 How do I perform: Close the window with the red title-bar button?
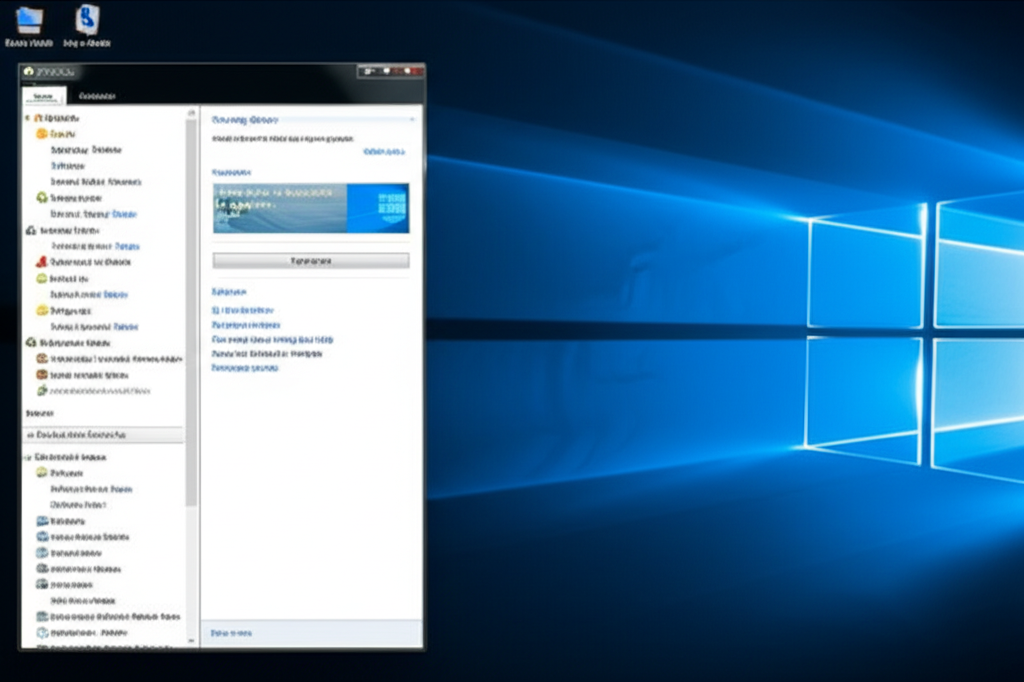tap(415, 71)
